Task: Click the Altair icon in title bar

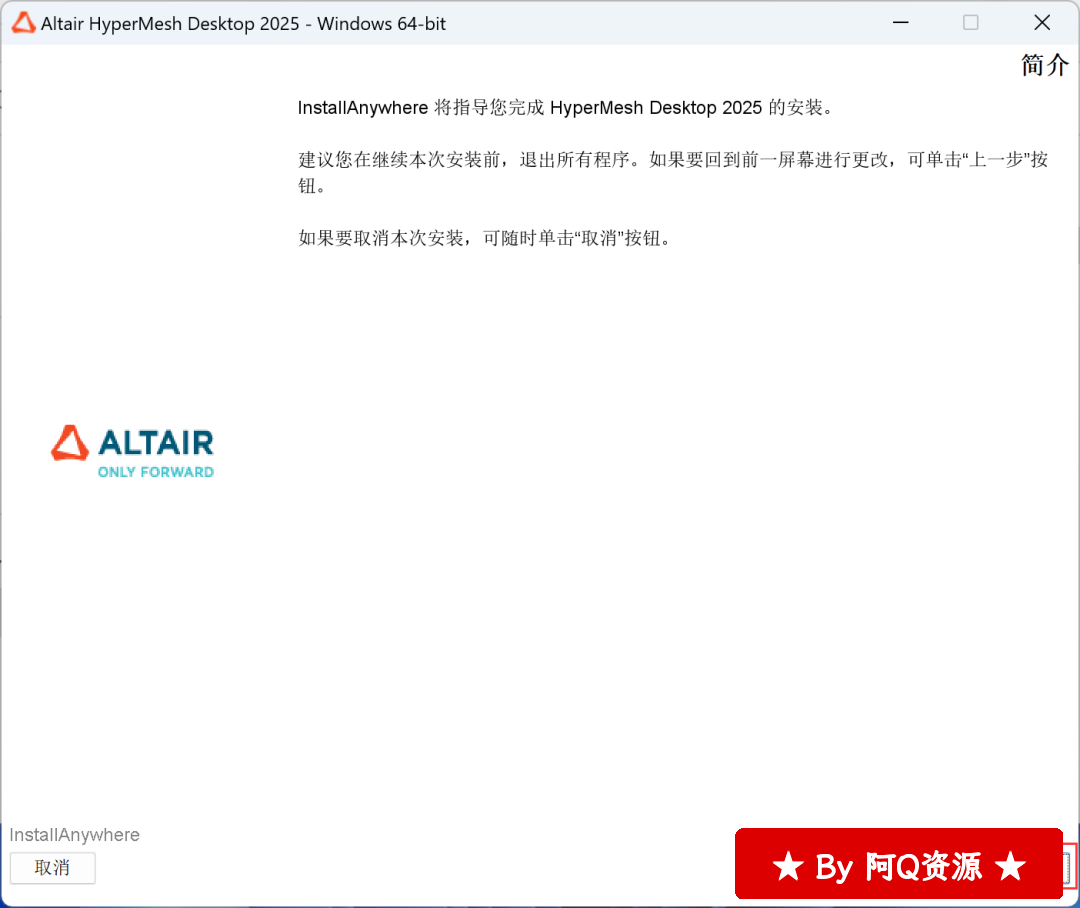Action: [x=23, y=23]
